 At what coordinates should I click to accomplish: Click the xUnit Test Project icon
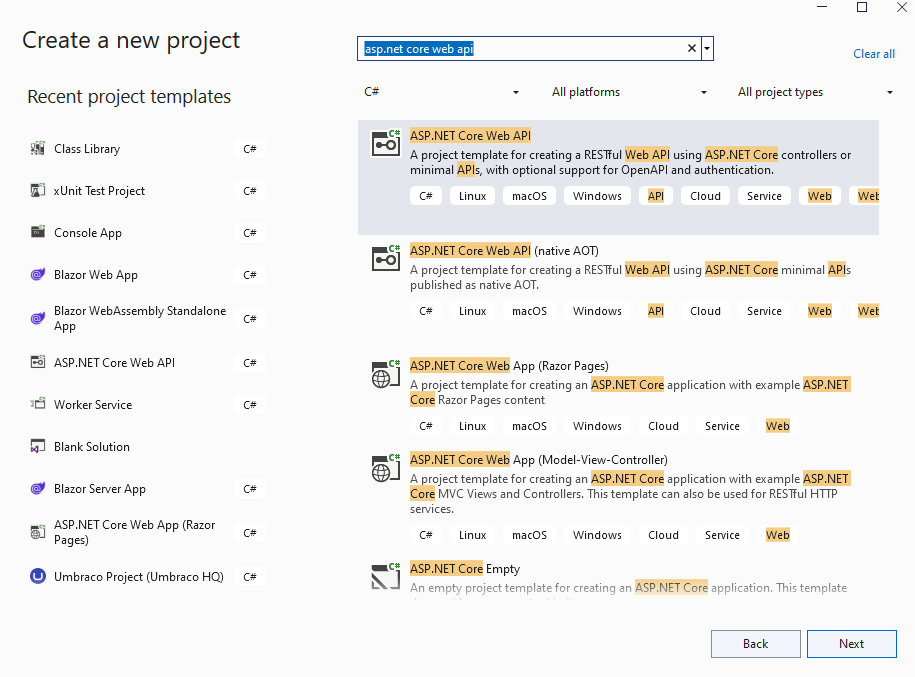(x=38, y=191)
